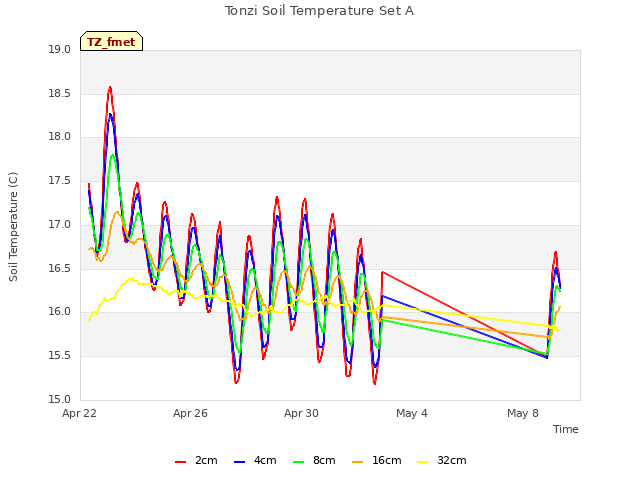Click the 15.5 y-axis tick label
Screen dimensions: 640x480
click(x=60, y=356)
